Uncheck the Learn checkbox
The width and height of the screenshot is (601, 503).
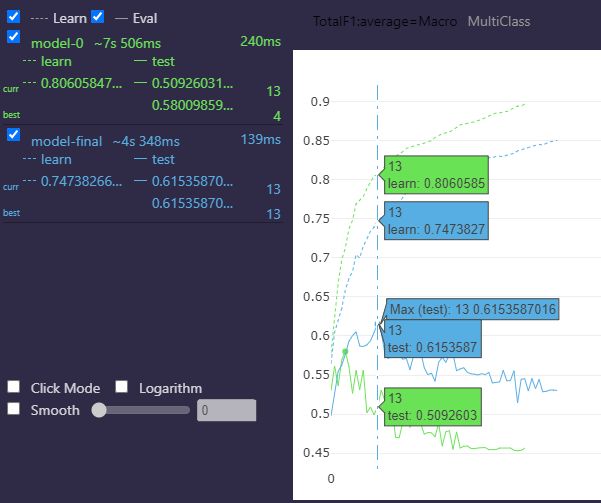(13, 16)
